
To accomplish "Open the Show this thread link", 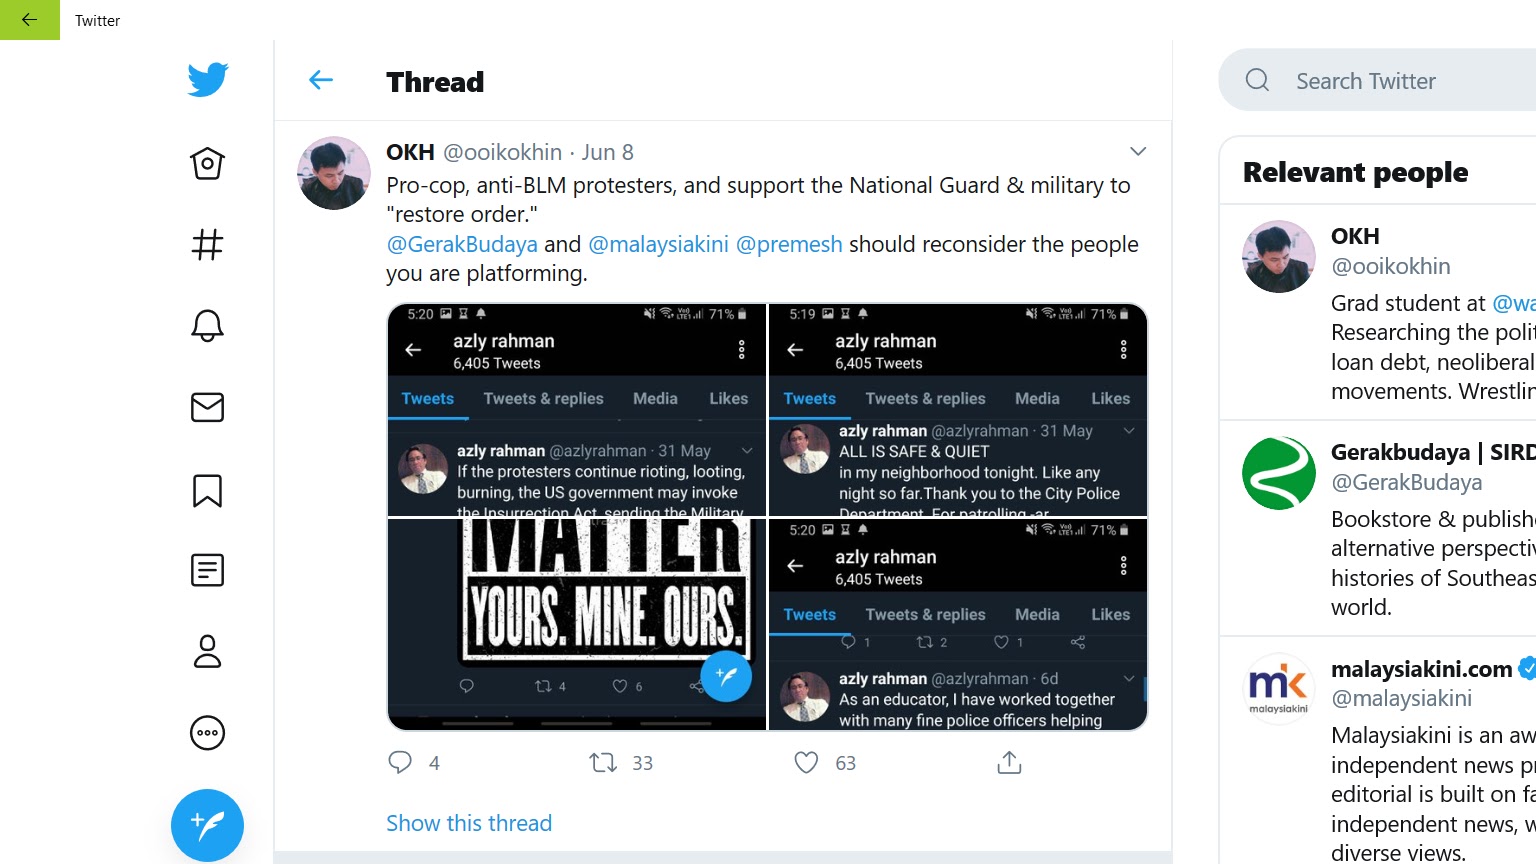I will [x=469, y=823].
